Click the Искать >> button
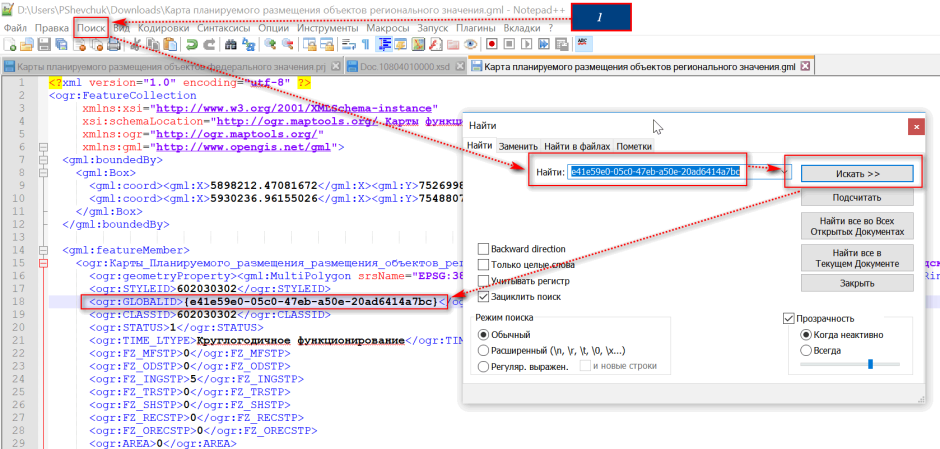 coord(857,173)
